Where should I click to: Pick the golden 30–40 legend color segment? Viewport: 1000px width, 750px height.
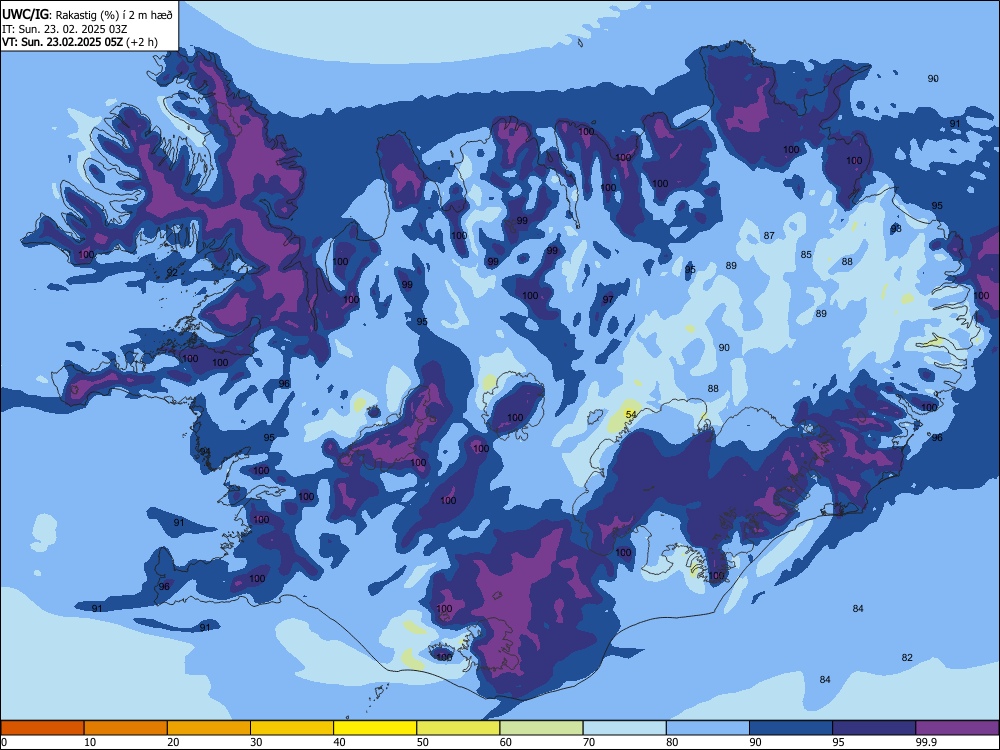coord(292,728)
